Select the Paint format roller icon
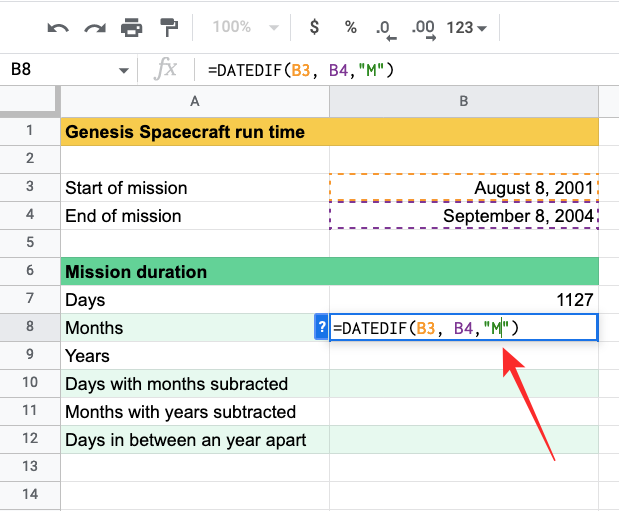The height and width of the screenshot is (511, 619). (x=167, y=27)
